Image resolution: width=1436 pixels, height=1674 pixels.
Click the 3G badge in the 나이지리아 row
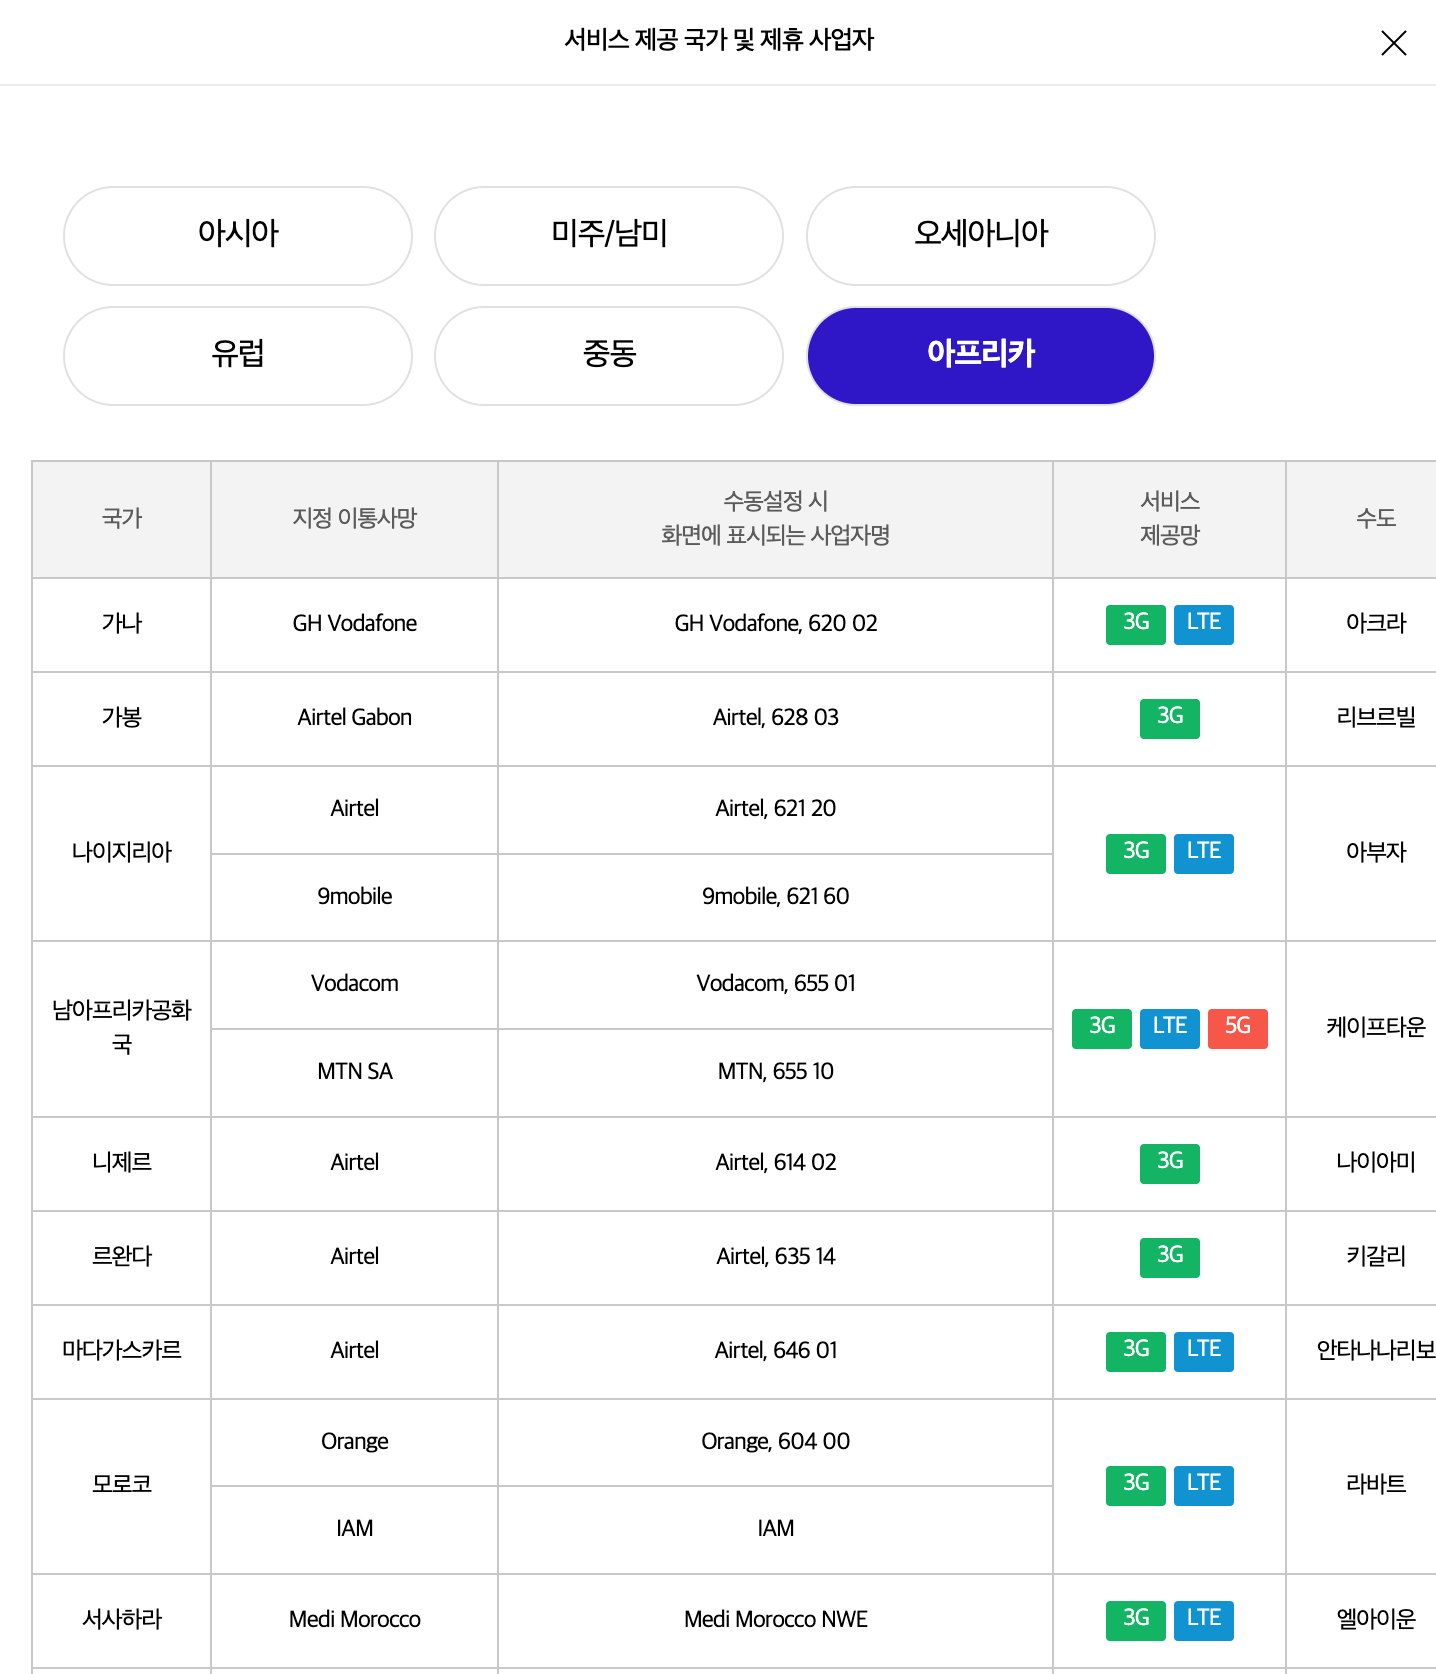(1136, 853)
